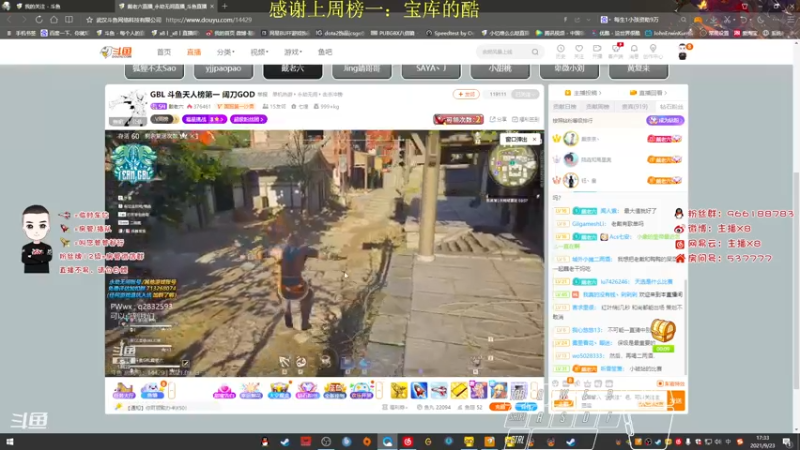Image resolution: width=800 pixels, height=450 pixels.
Task: Open the Windows Start button
Action: pos(9,442)
